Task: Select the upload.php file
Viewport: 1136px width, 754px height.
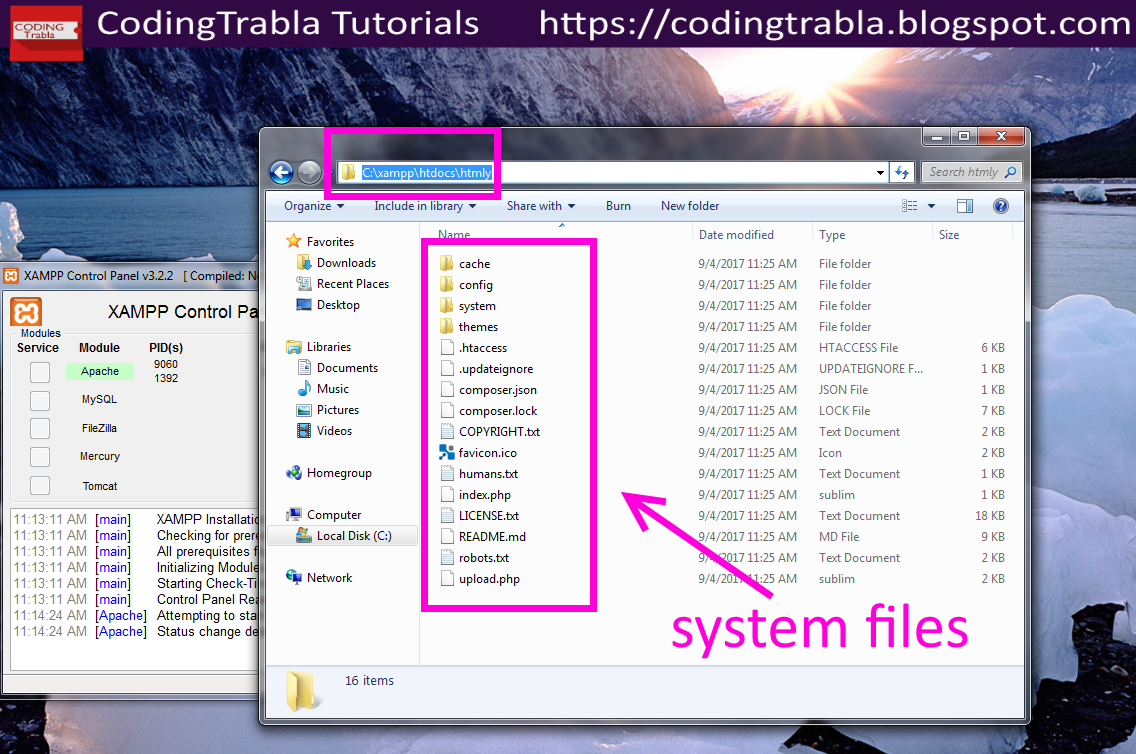Action: tap(489, 579)
